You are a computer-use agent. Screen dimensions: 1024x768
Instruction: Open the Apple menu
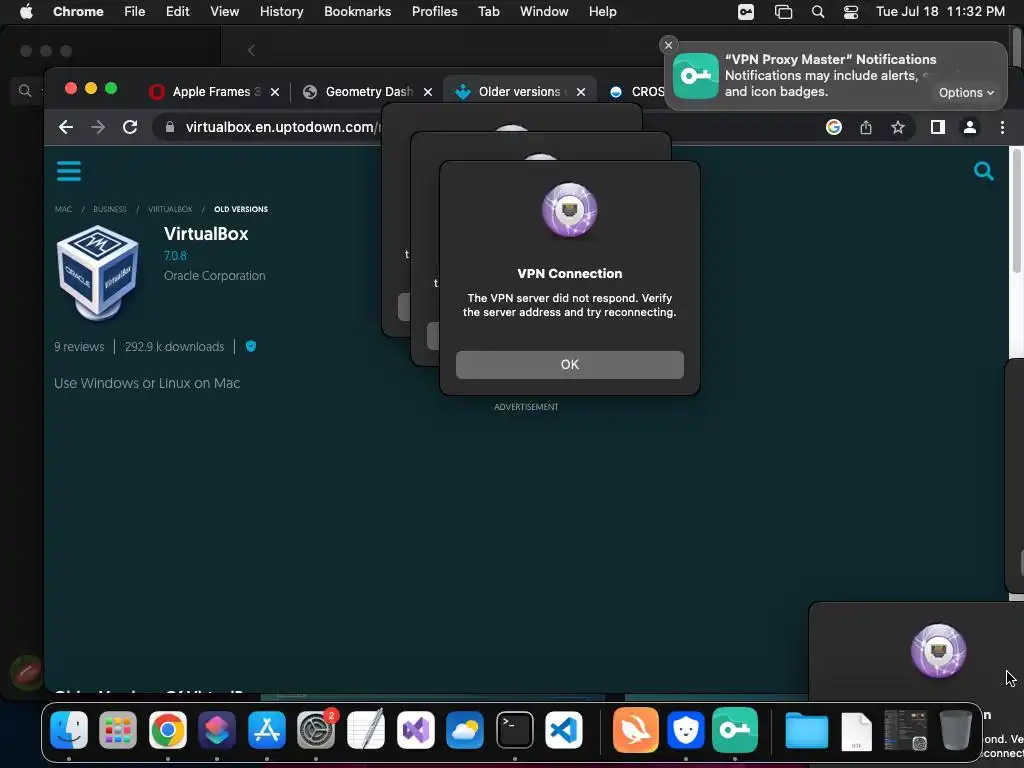tap(26, 12)
